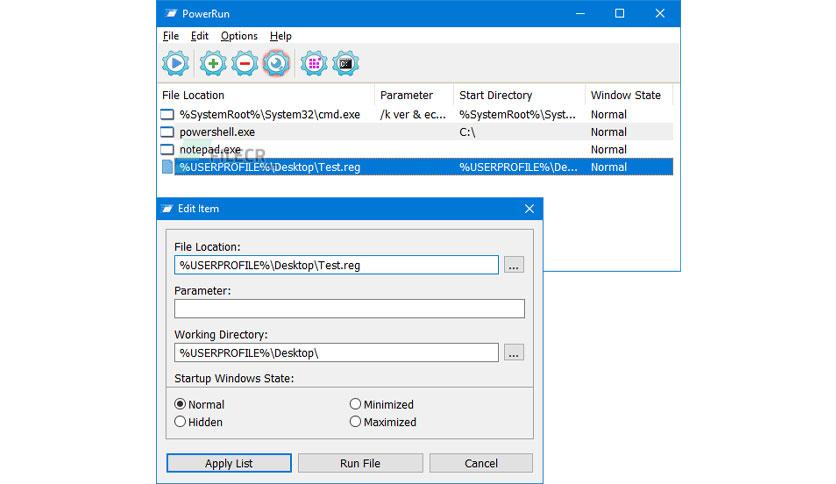The image size is (836, 484).
Task: Maximize the PowerRun window
Action: pyautogui.click(x=620, y=13)
